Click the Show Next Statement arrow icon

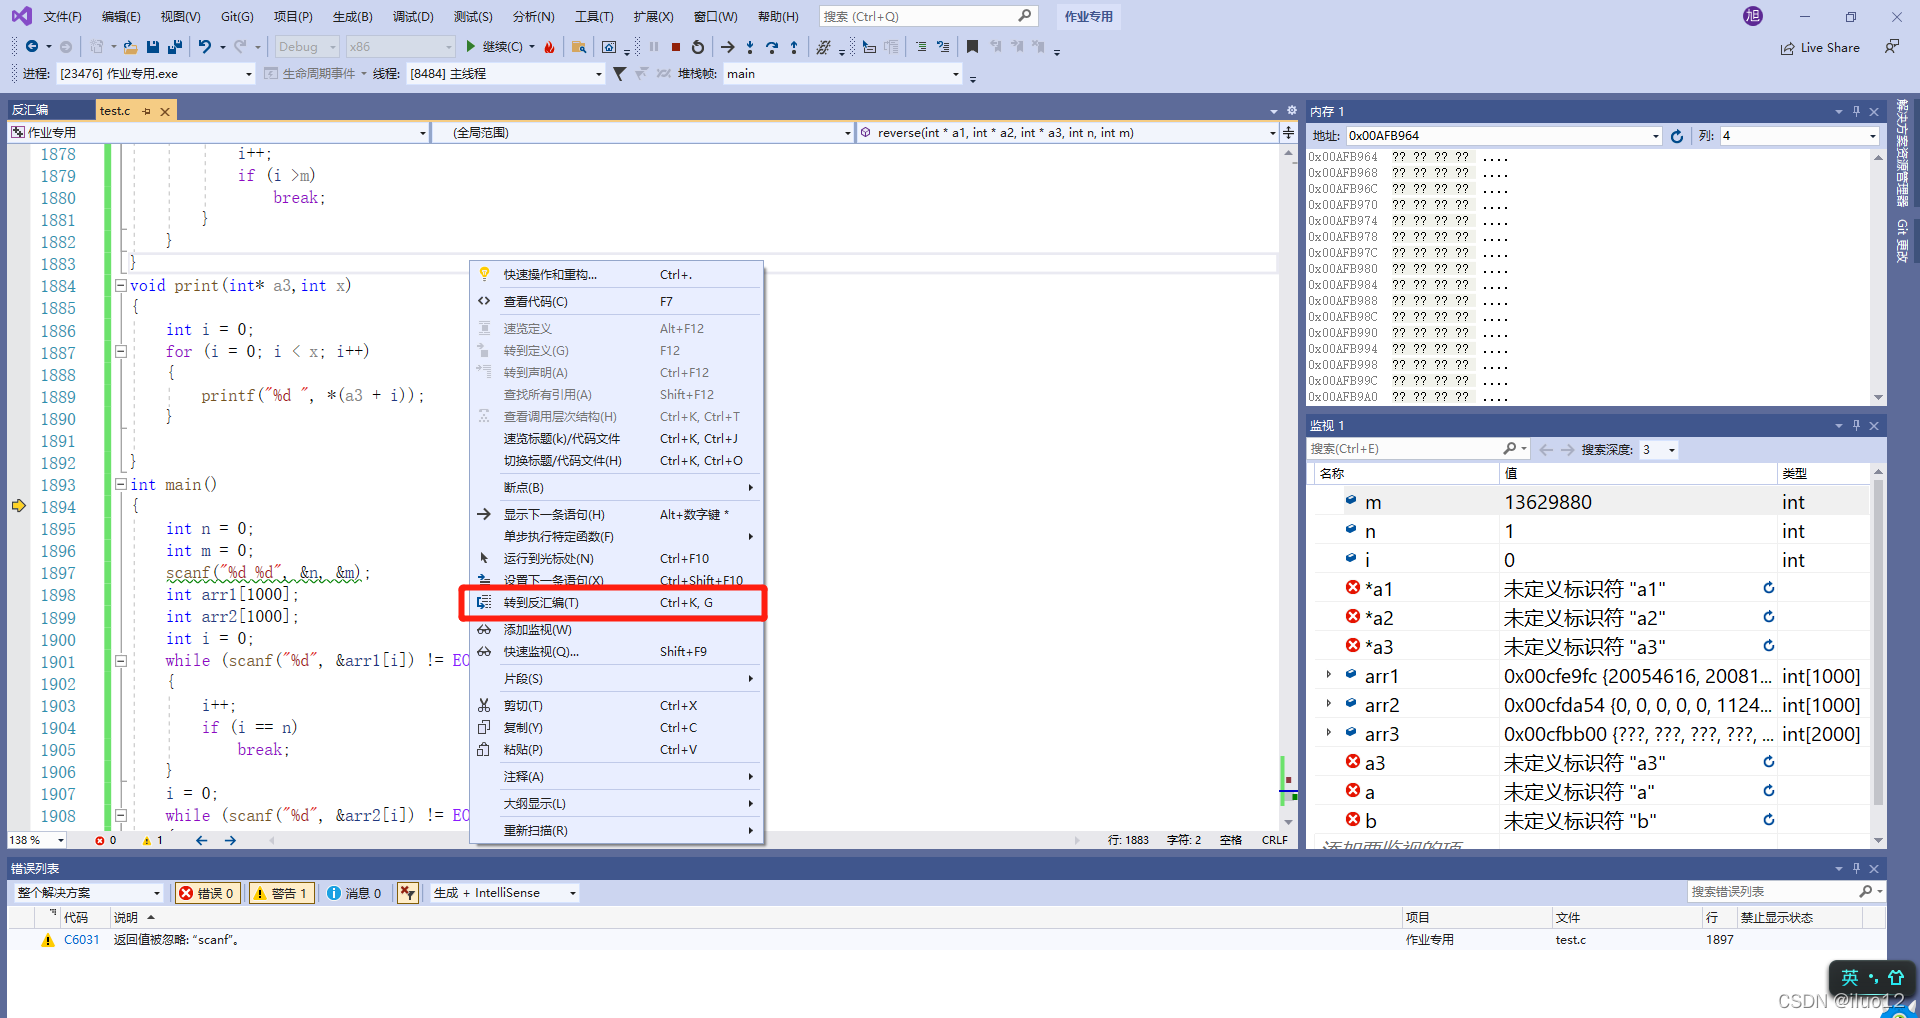pyautogui.click(x=727, y=47)
